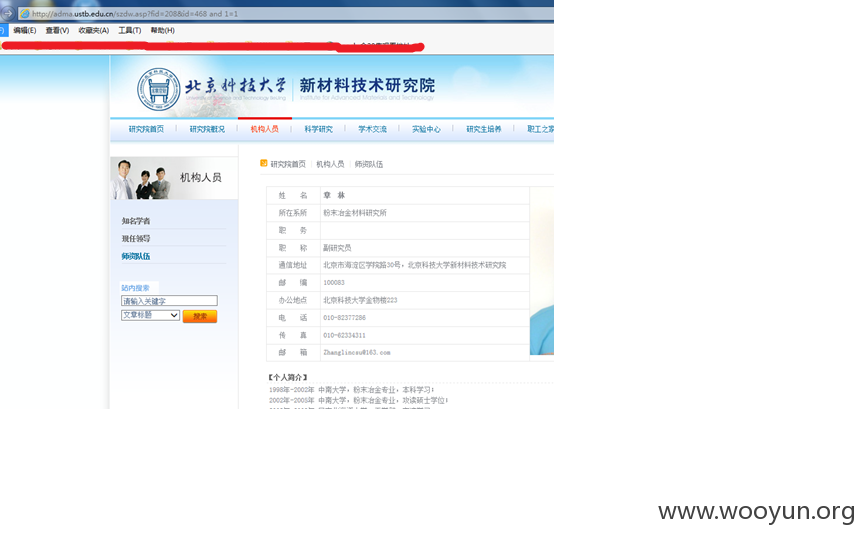Click the 1998年-2002年 education line
864x540 pixels.
351,390
